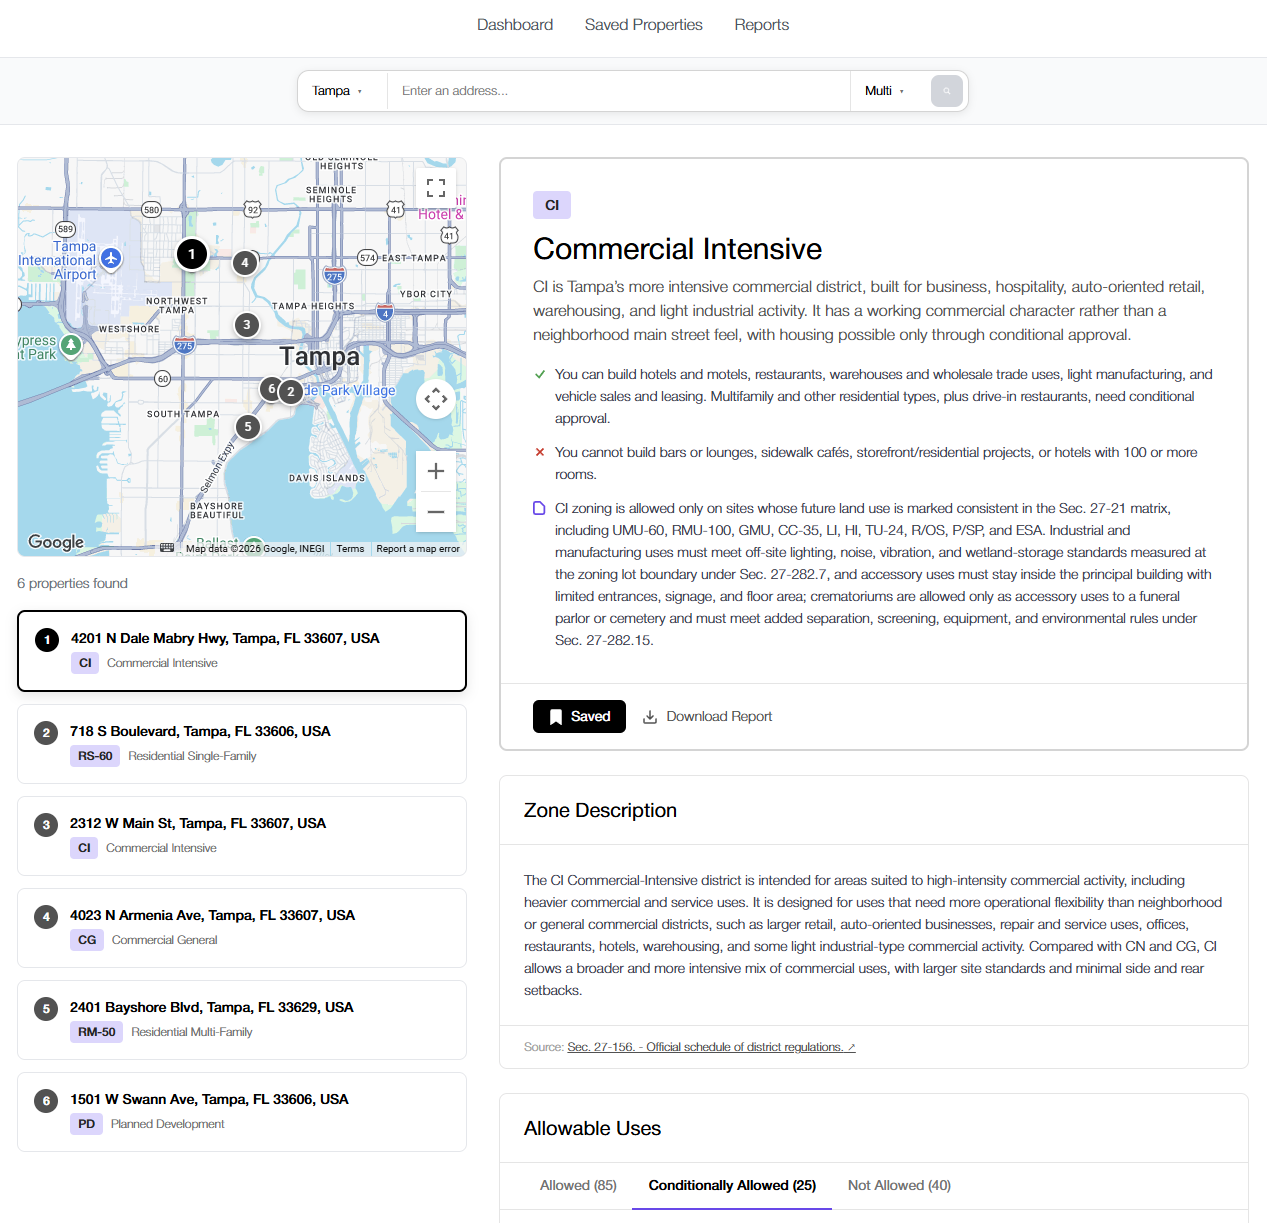Image resolution: width=1267 pixels, height=1223 pixels.
Task: Select 2401 Bayshore Blvd property card
Action: tap(242, 1020)
